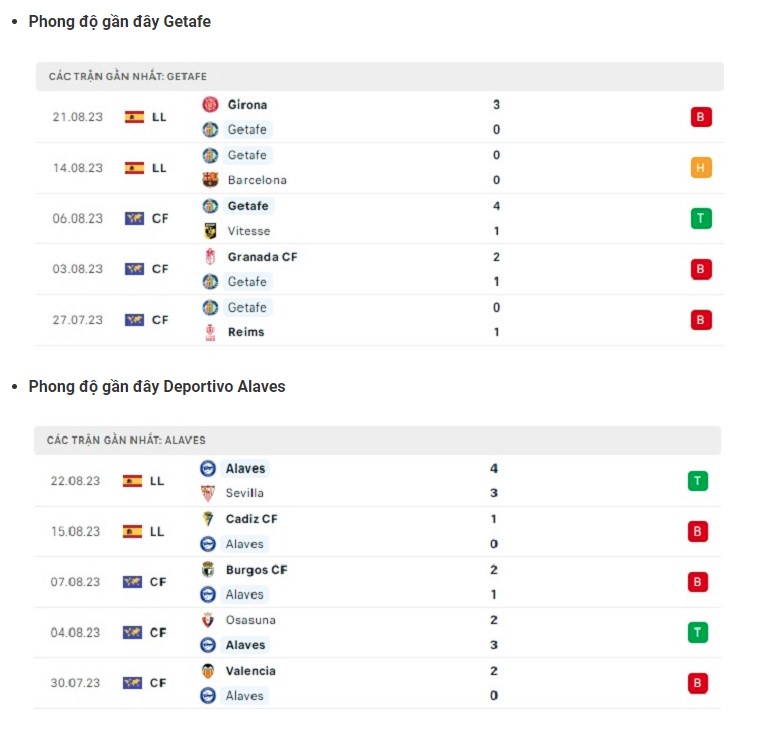
Task: Open the Valencia team name link
Action: point(251,671)
